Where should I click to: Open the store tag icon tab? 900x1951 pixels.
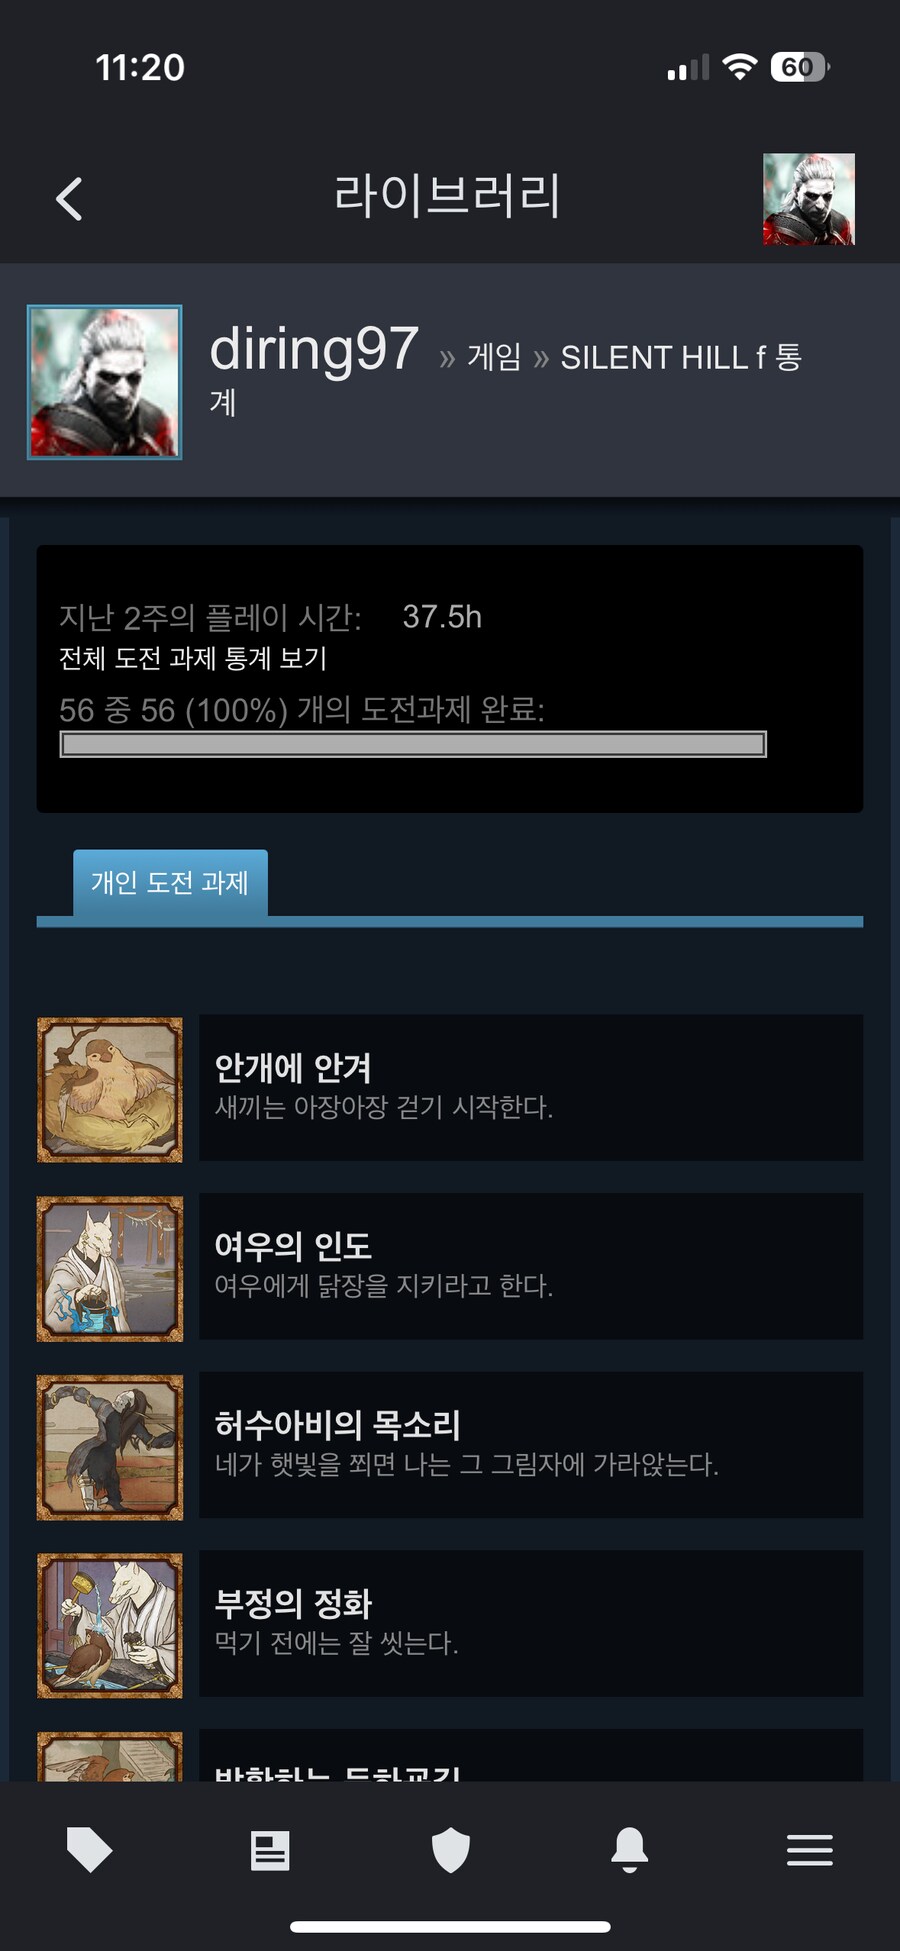coord(89,1850)
